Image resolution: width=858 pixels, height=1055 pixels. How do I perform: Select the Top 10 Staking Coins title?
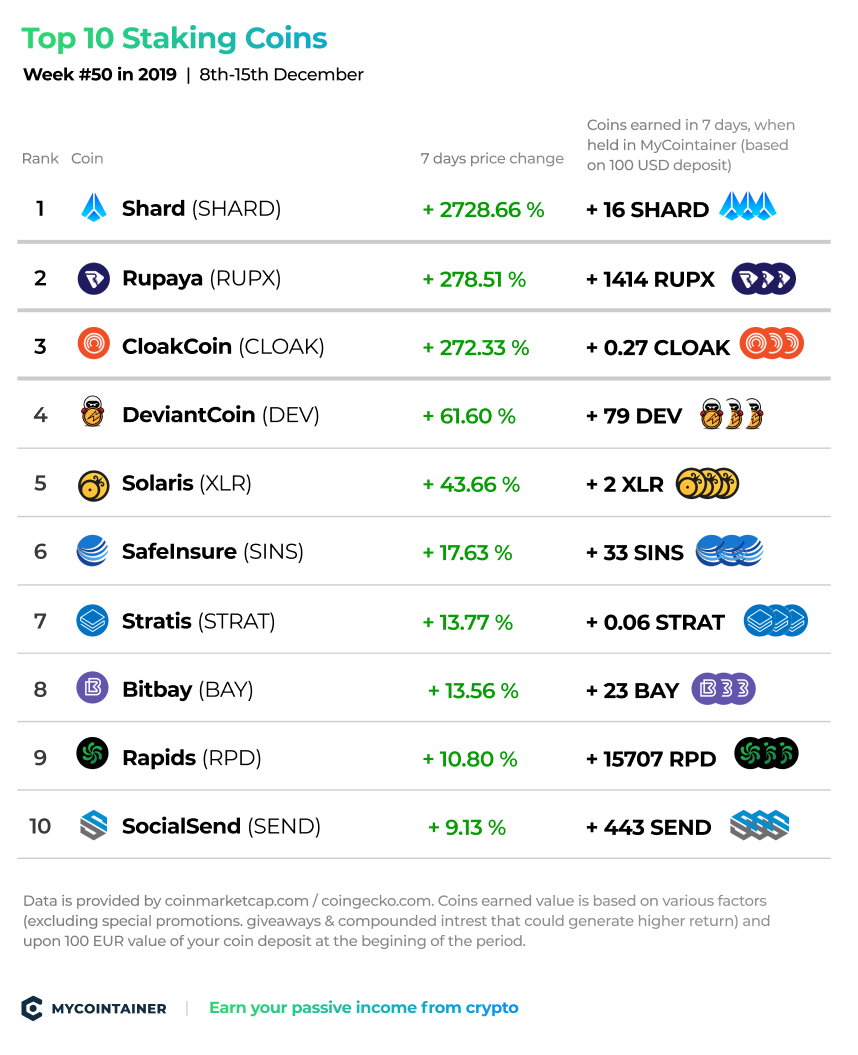click(x=174, y=38)
